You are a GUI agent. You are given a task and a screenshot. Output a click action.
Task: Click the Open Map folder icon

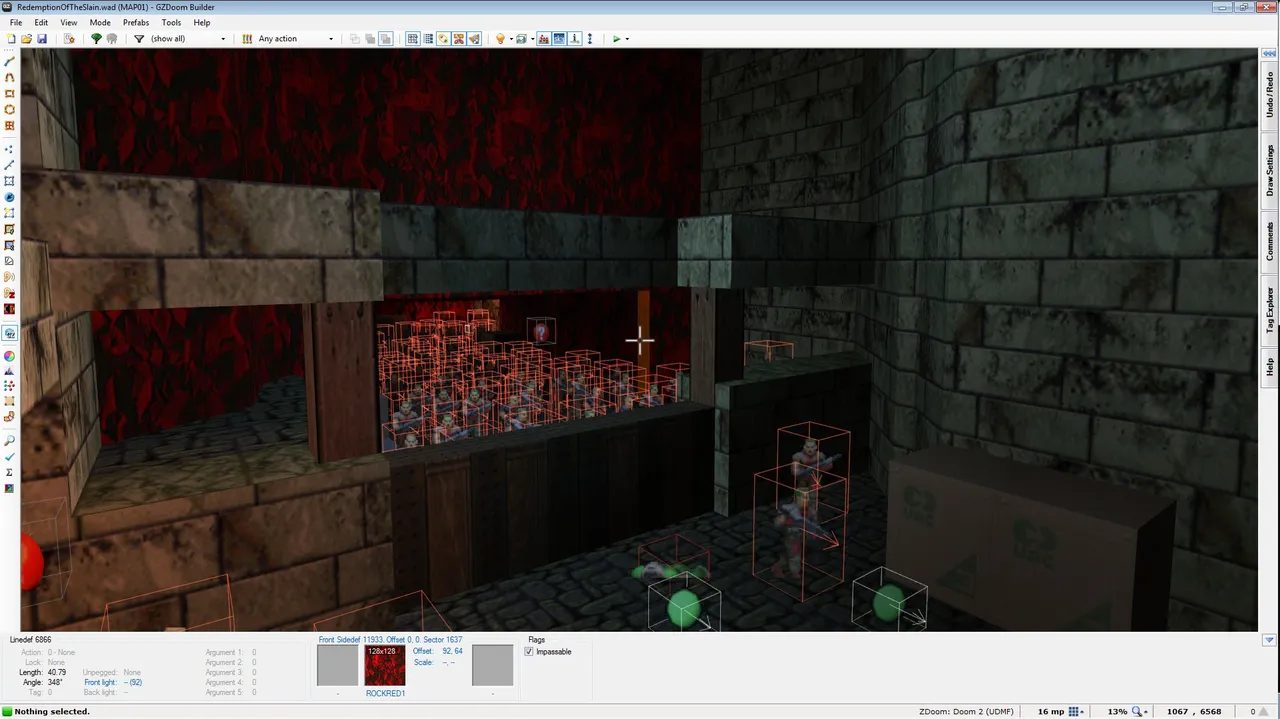click(x=26, y=39)
